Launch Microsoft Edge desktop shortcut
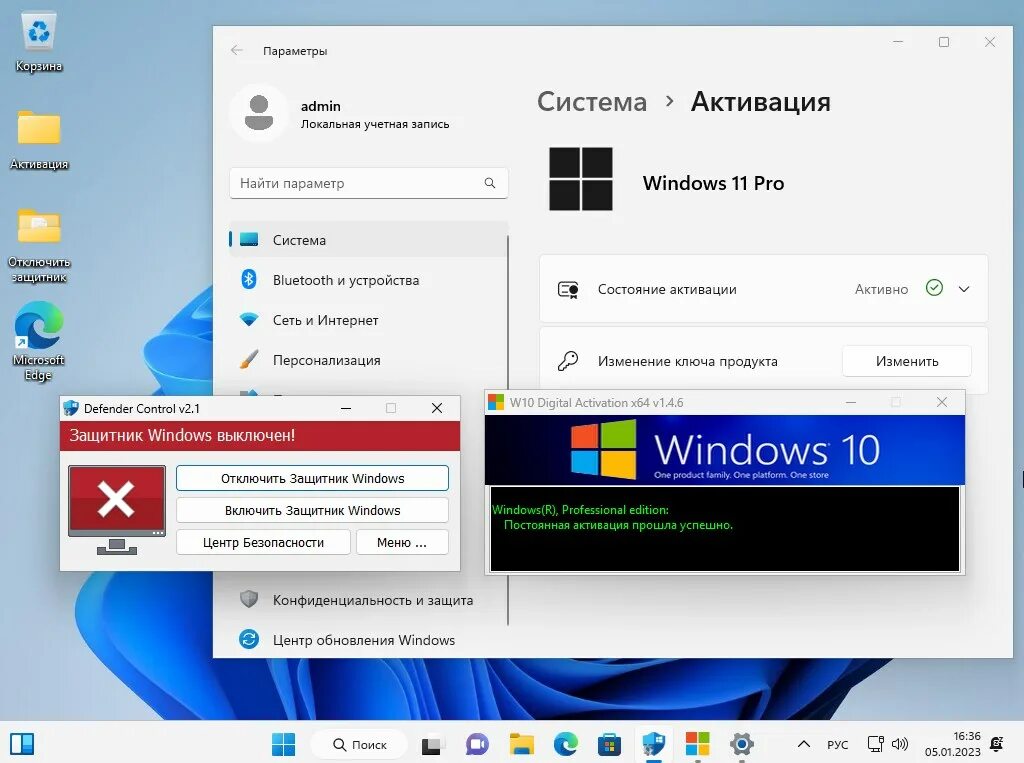Screen dimensions: 1024x763 click(39, 341)
